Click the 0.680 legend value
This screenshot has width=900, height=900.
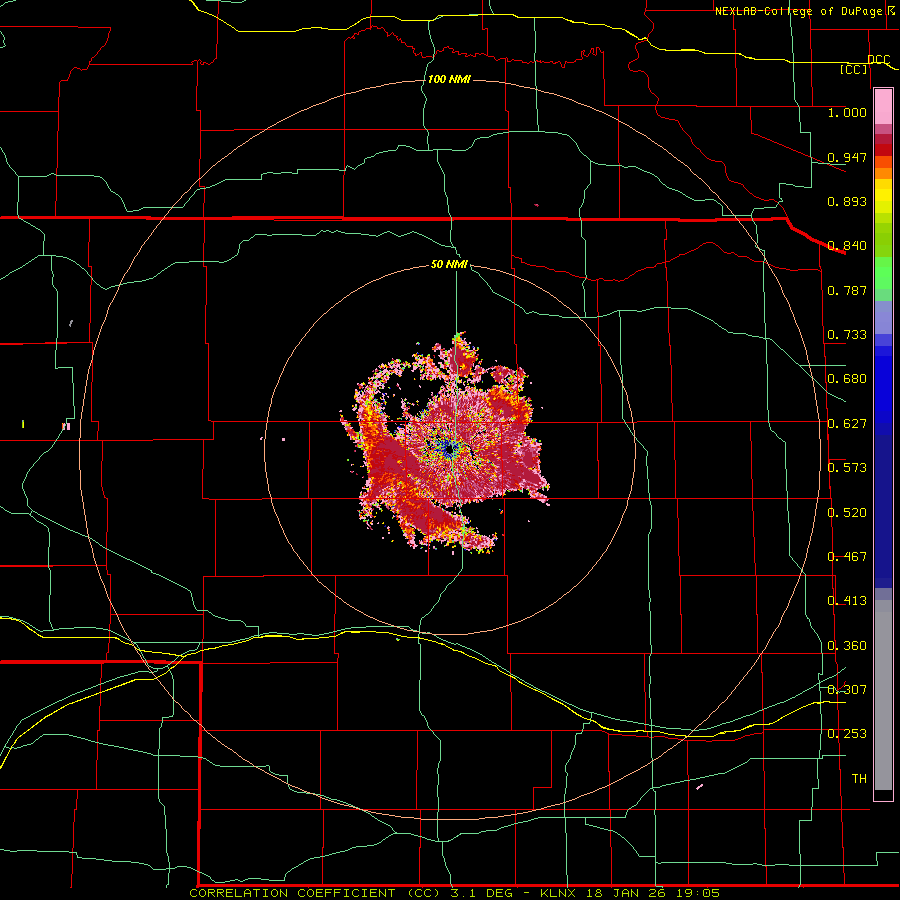pos(847,379)
